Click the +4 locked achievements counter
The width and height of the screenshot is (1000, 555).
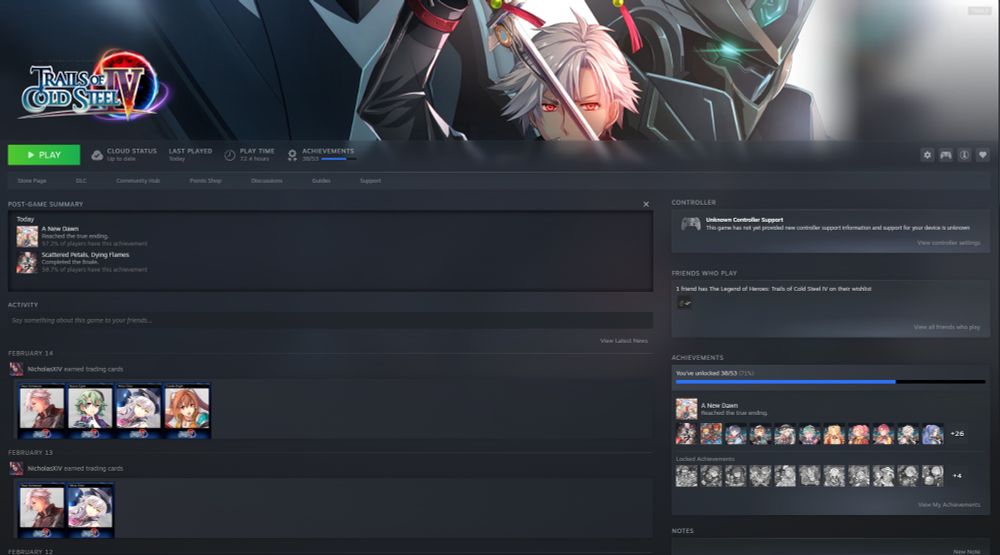coord(957,476)
